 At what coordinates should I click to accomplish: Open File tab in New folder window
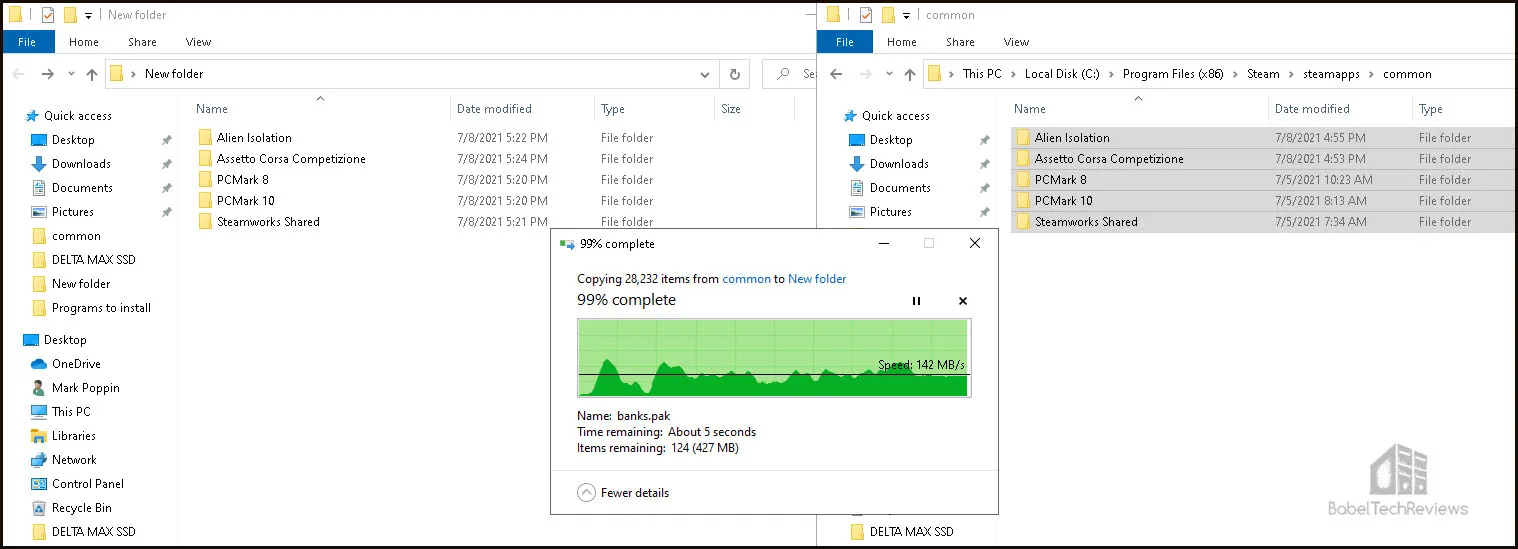27,42
